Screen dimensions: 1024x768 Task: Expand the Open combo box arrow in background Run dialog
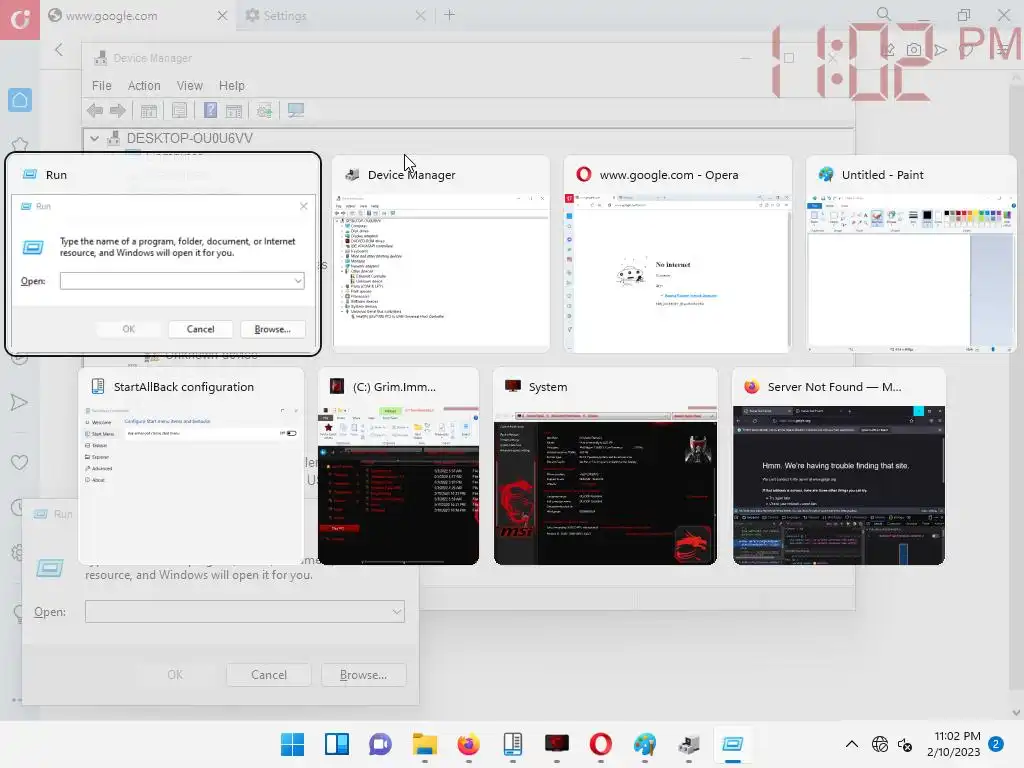pos(396,612)
